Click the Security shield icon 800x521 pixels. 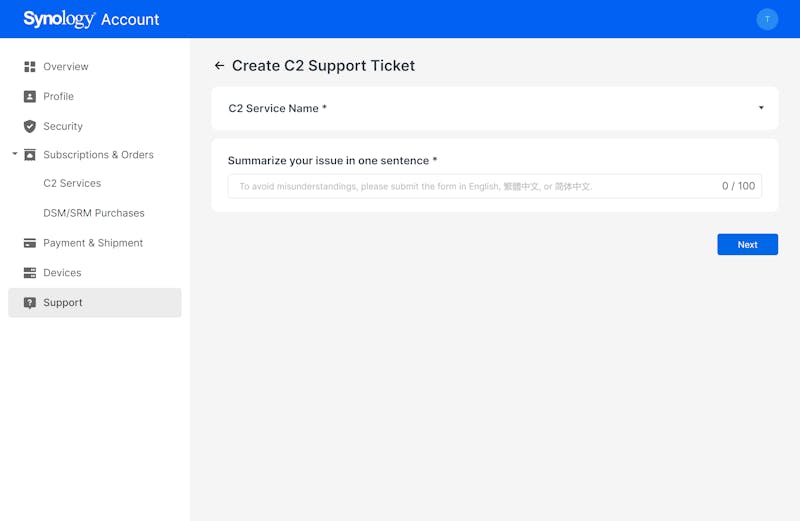click(x=30, y=126)
